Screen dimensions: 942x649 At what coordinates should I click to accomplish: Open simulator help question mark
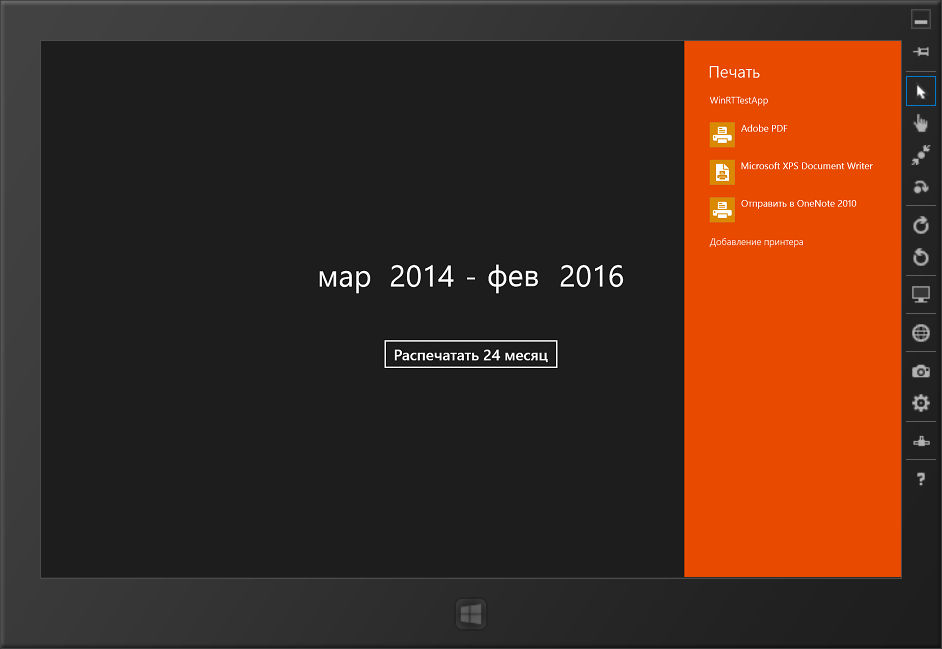tap(920, 479)
